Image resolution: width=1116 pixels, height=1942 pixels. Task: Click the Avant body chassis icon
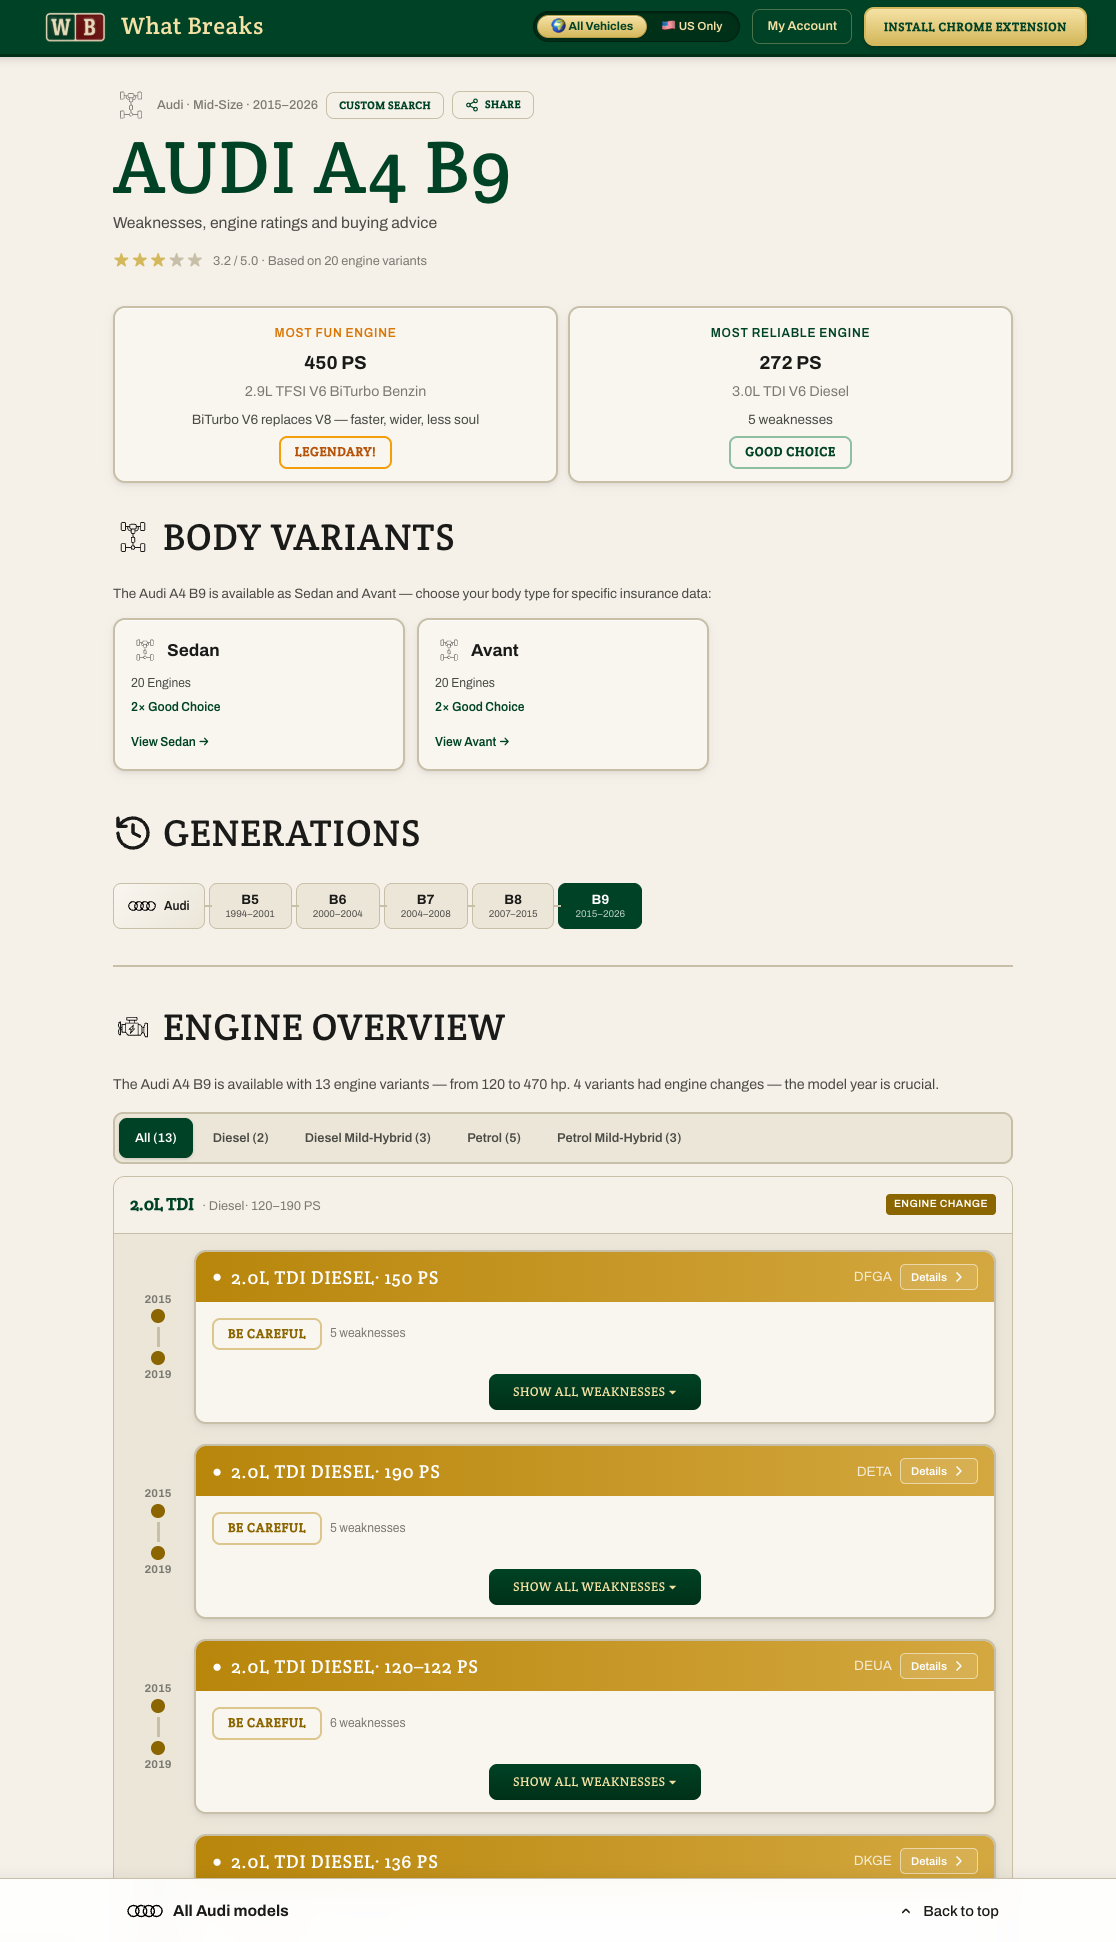(449, 650)
